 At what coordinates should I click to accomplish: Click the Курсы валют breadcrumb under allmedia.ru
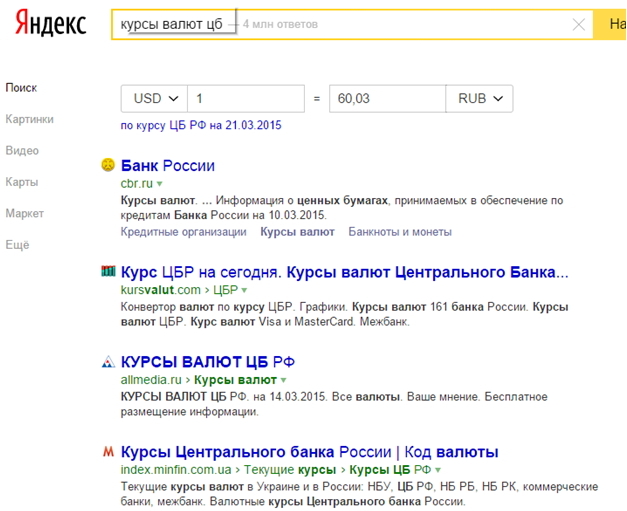point(236,379)
